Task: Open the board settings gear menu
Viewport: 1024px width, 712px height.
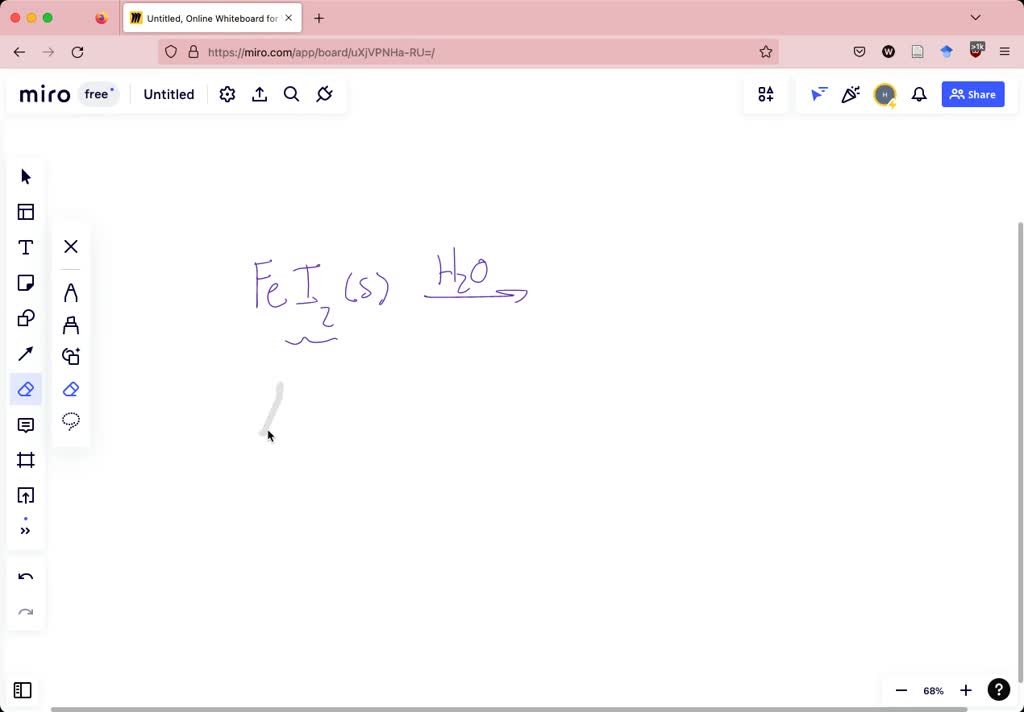Action: point(227,94)
